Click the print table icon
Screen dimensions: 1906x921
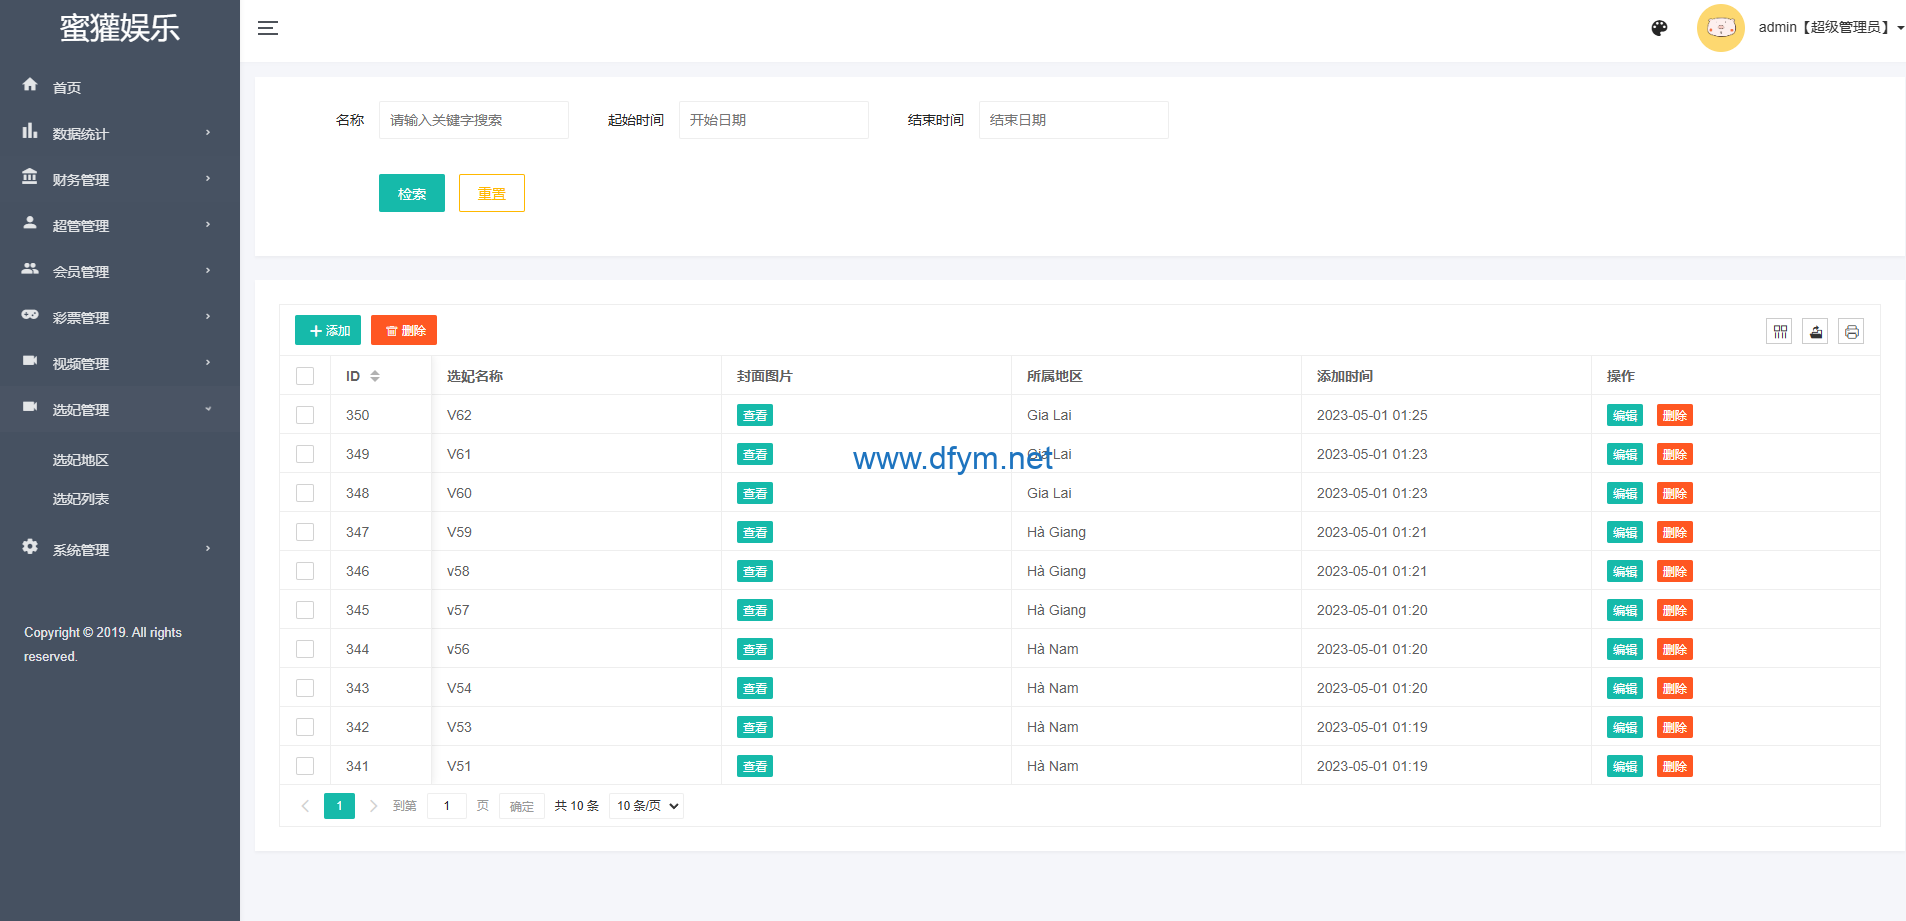pos(1852,332)
